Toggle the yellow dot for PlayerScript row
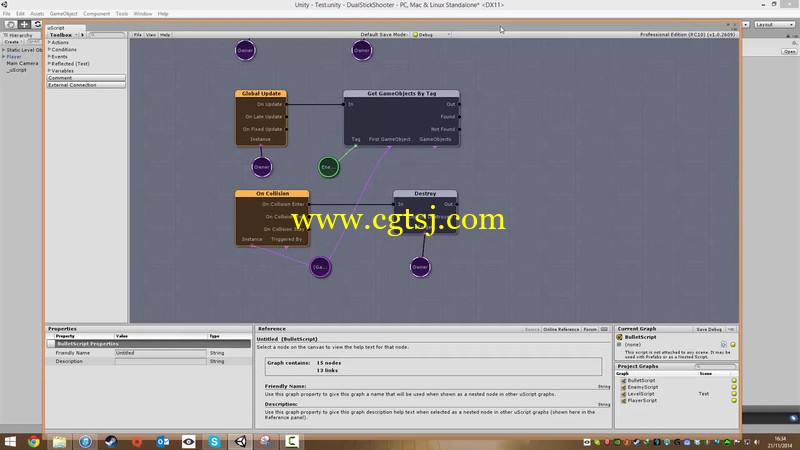Image resolution: width=800 pixels, height=450 pixels. [734, 401]
